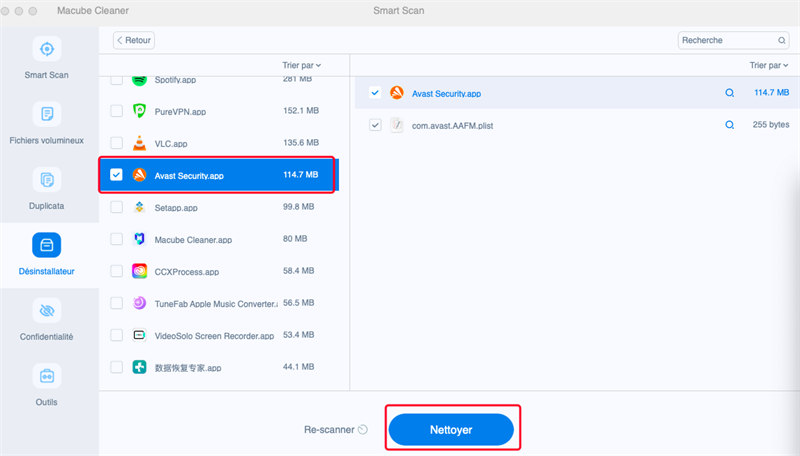The image size is (800, 456).
Task: Select TuneFab Apple Music Converter name
Action: (x=216, y=304)
